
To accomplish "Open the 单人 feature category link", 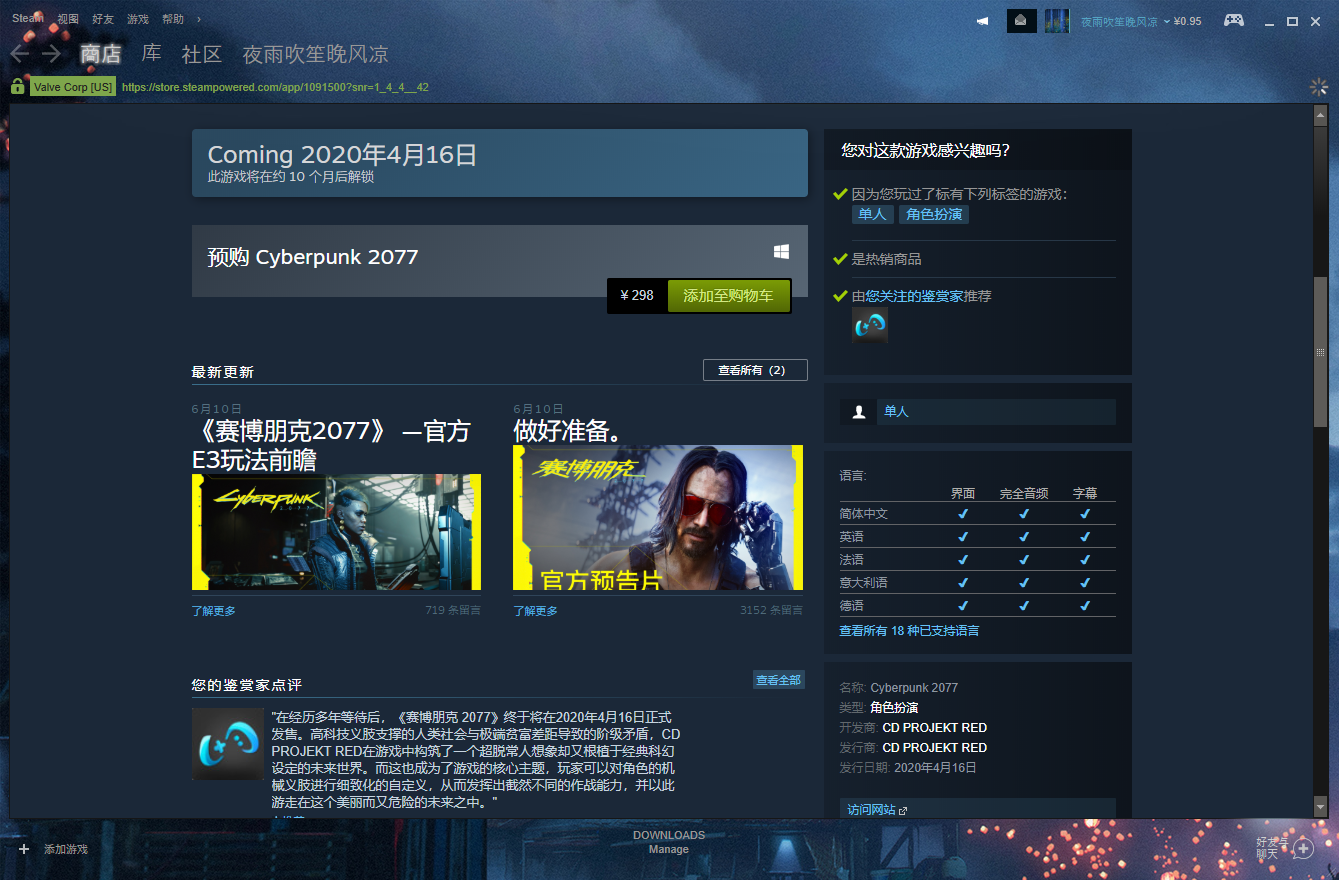I will [996, 412].
